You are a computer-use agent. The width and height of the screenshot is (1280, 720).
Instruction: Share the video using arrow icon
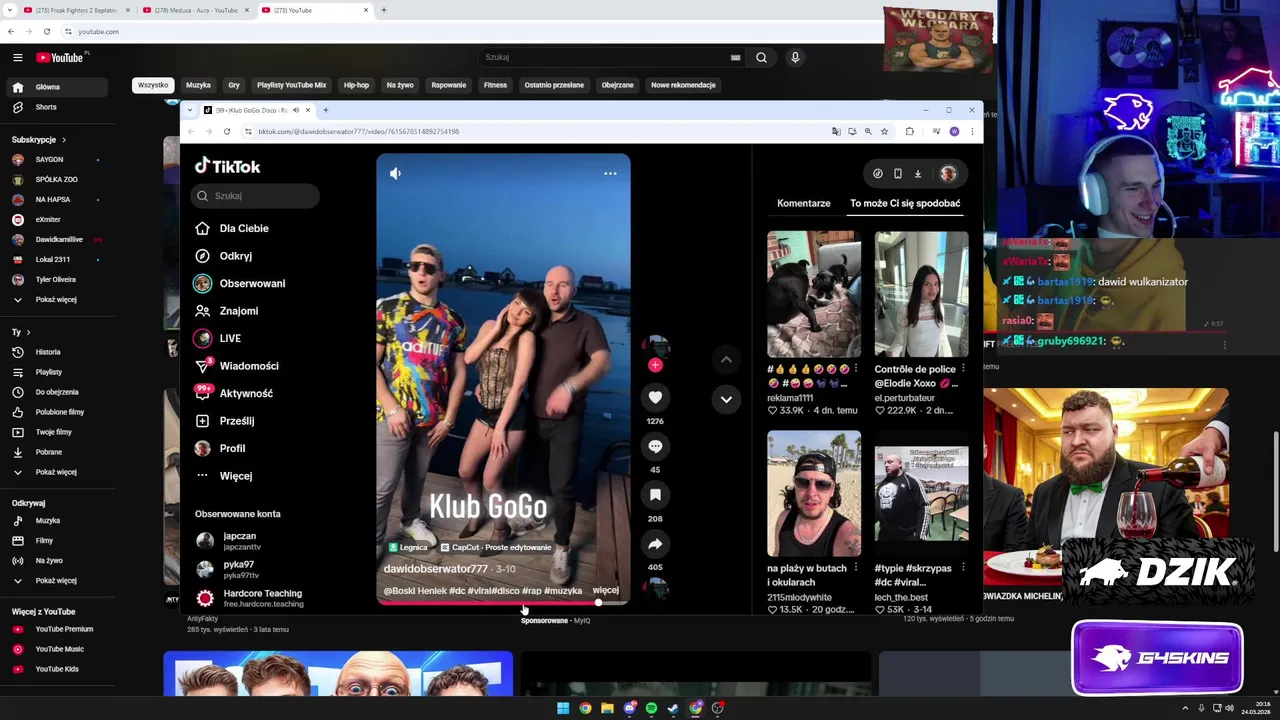point(655,544)
